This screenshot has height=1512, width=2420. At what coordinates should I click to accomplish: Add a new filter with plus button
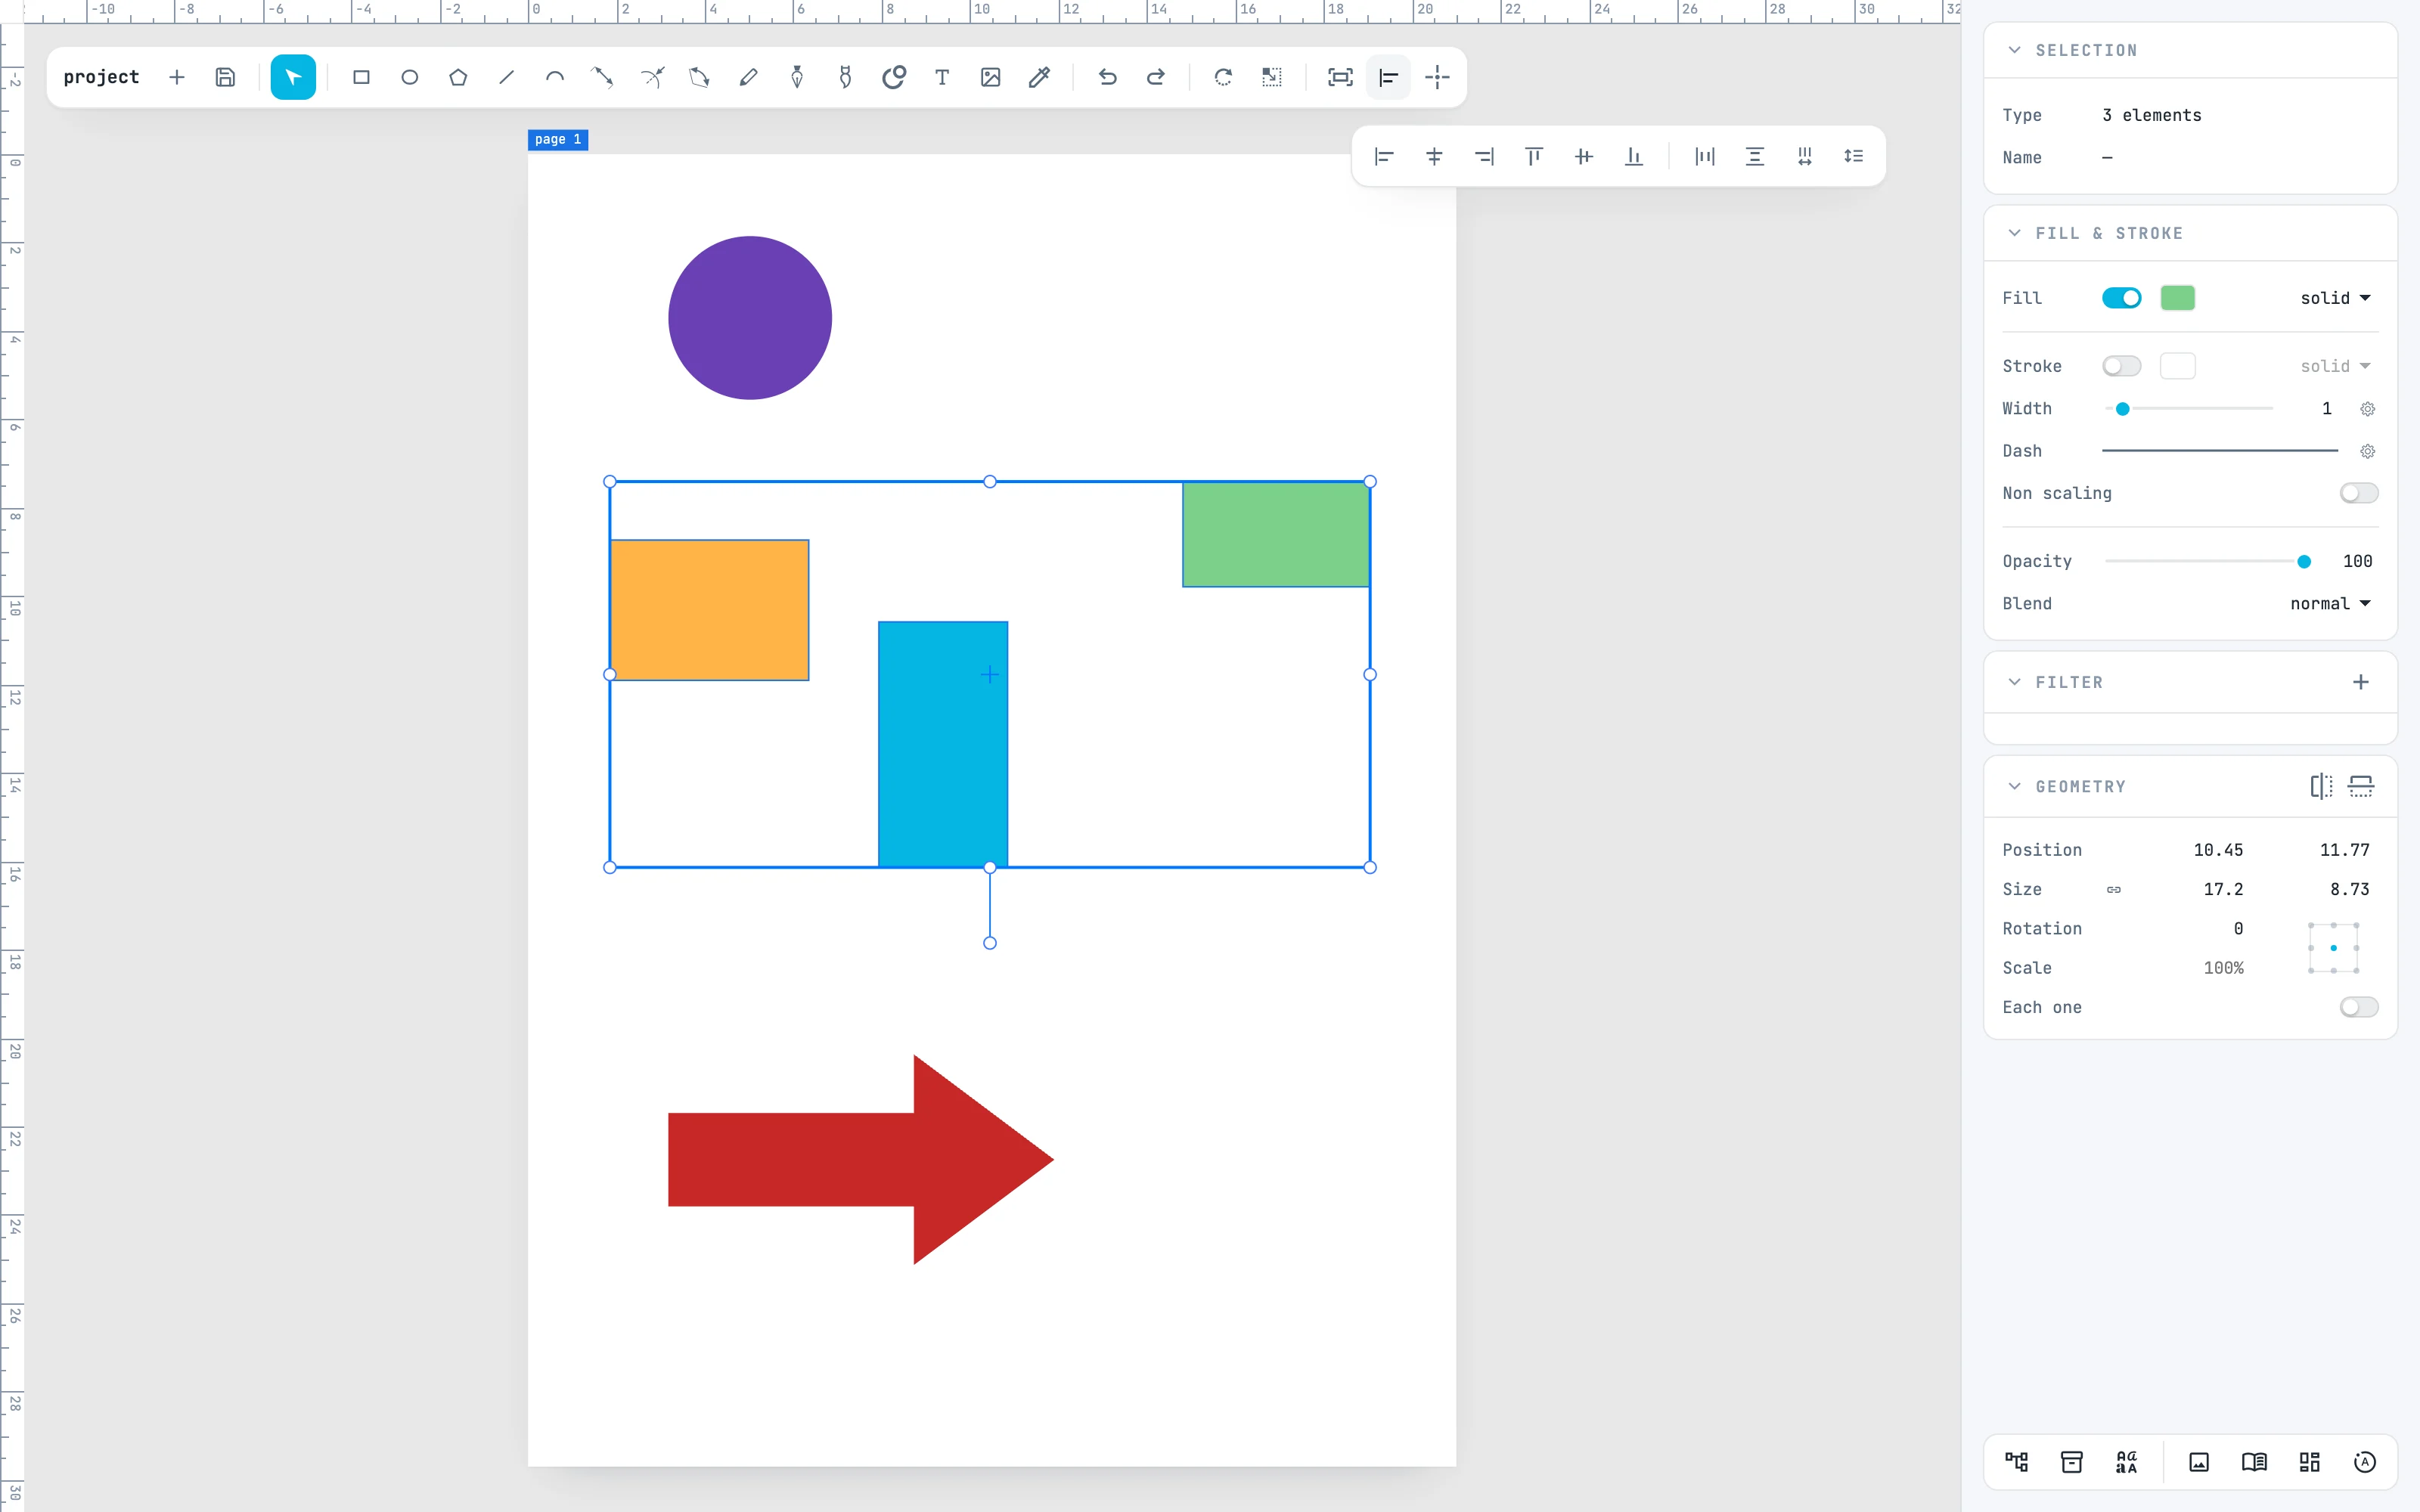pos(2361,682)
